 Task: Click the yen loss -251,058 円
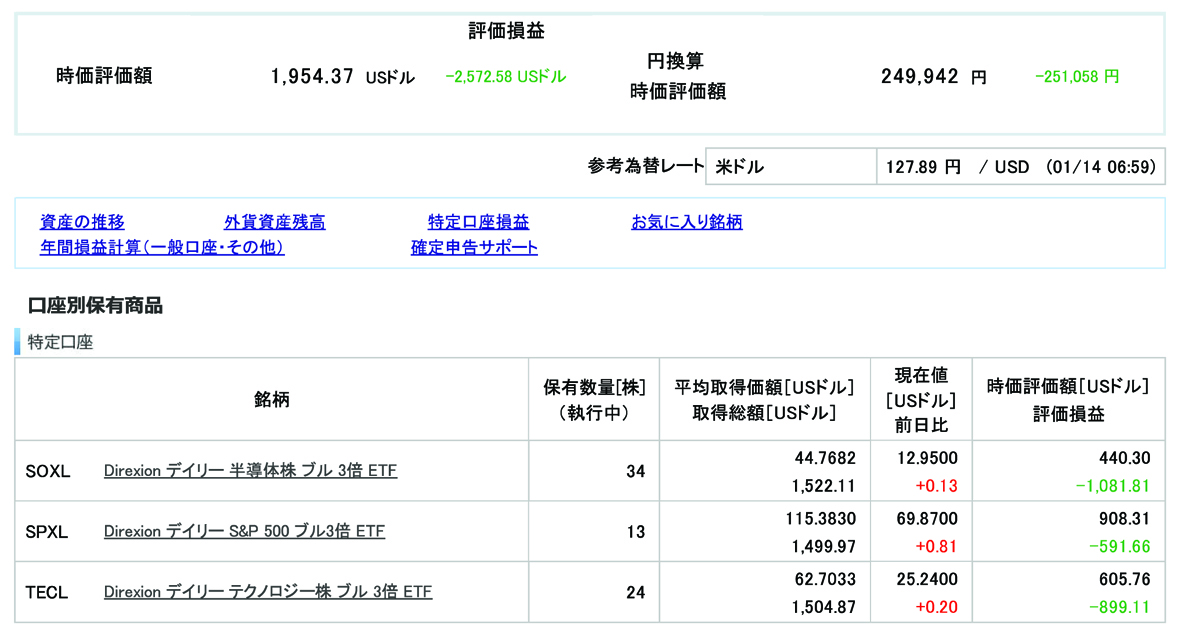click(1077, 77)
